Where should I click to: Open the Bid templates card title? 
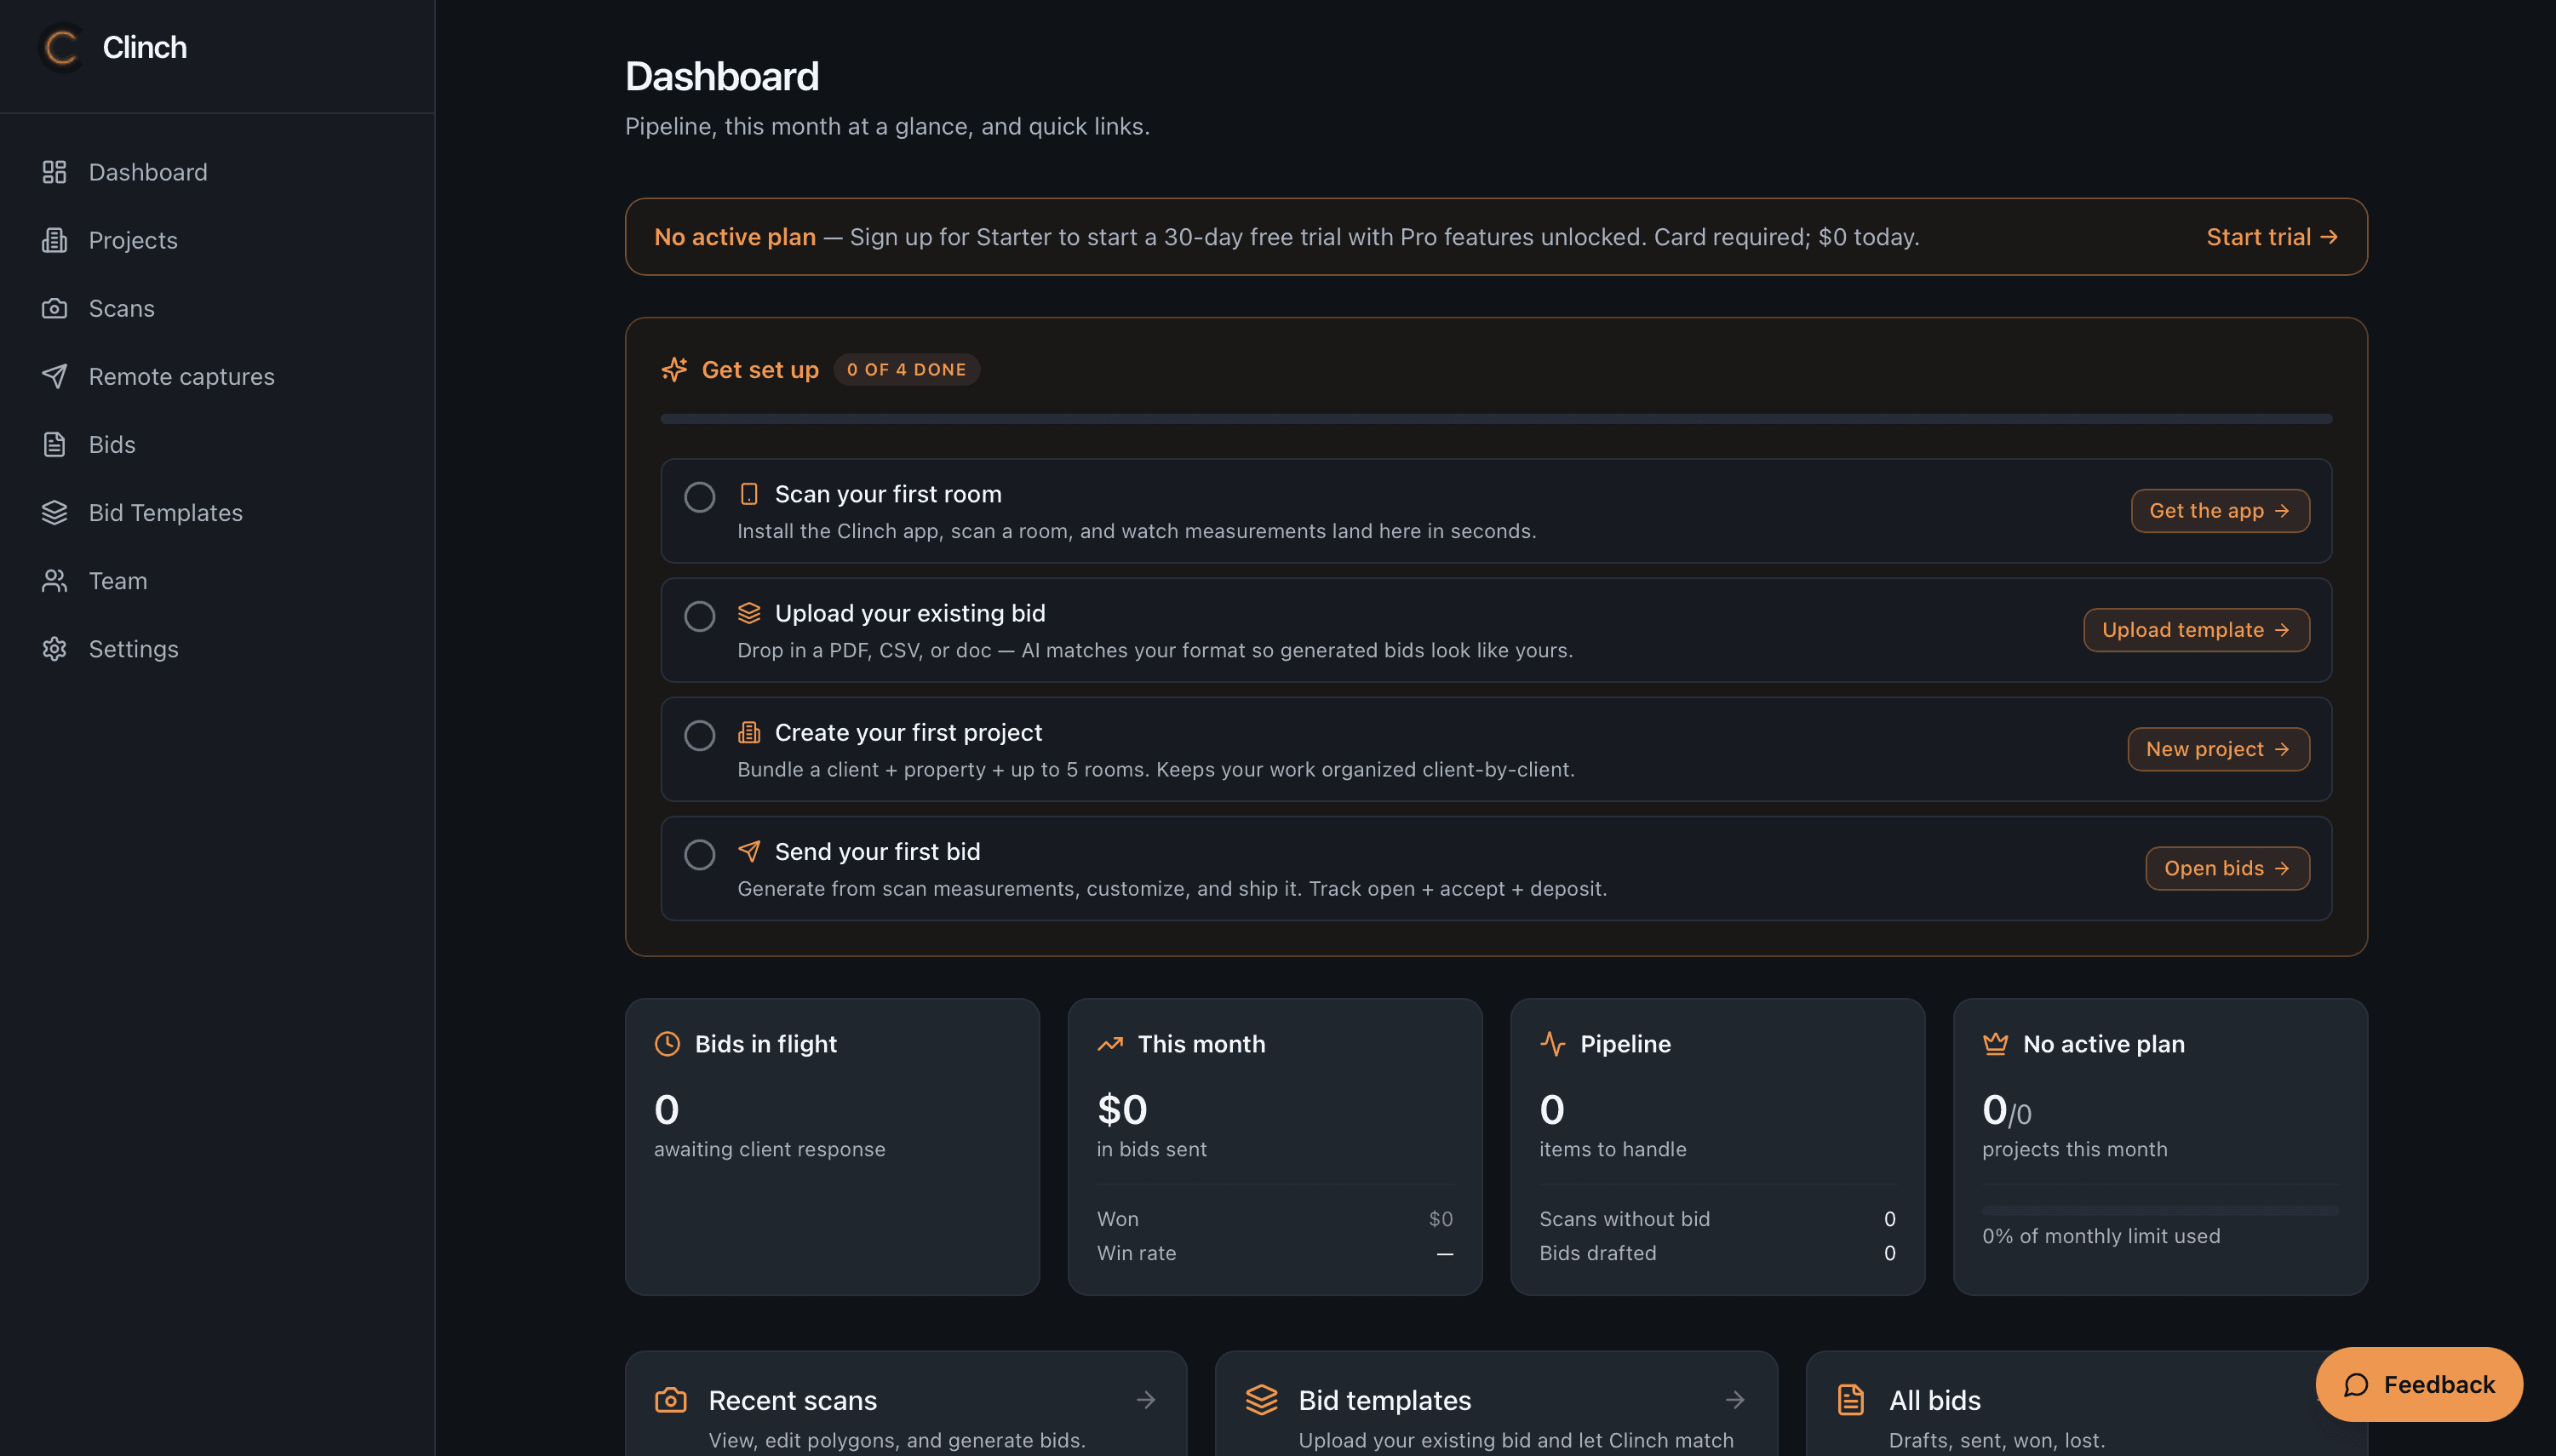[1384, 1400]
